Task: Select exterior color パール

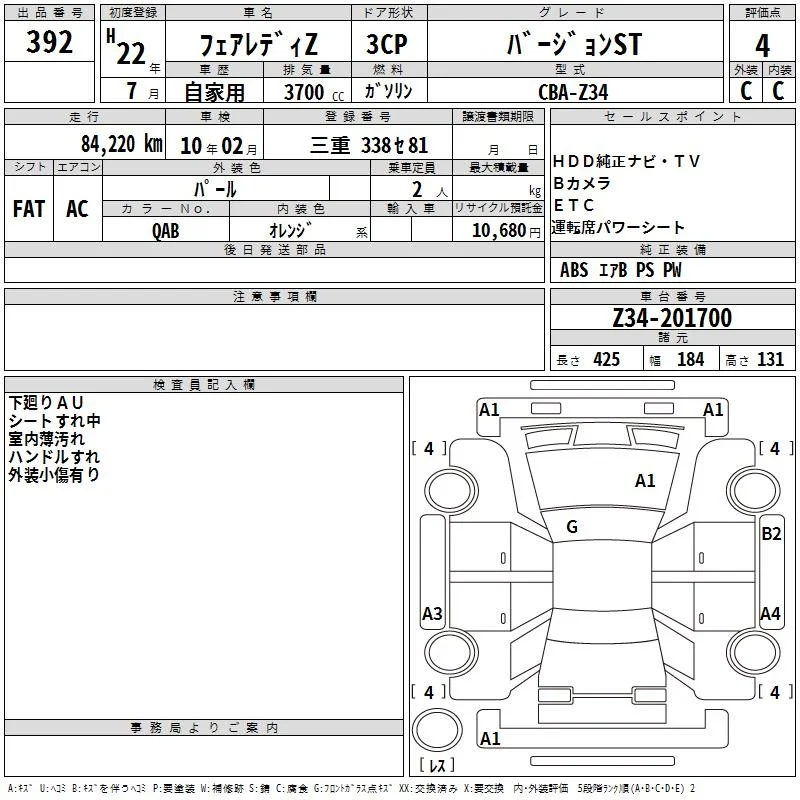Action: 215,190
